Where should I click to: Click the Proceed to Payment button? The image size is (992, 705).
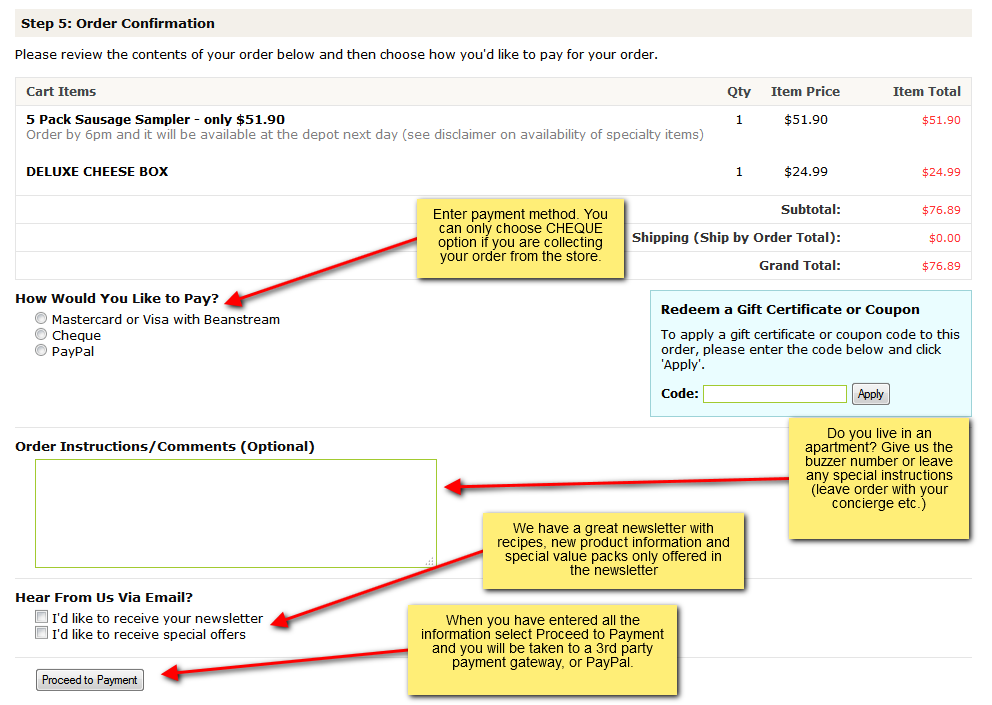point(90,680)
